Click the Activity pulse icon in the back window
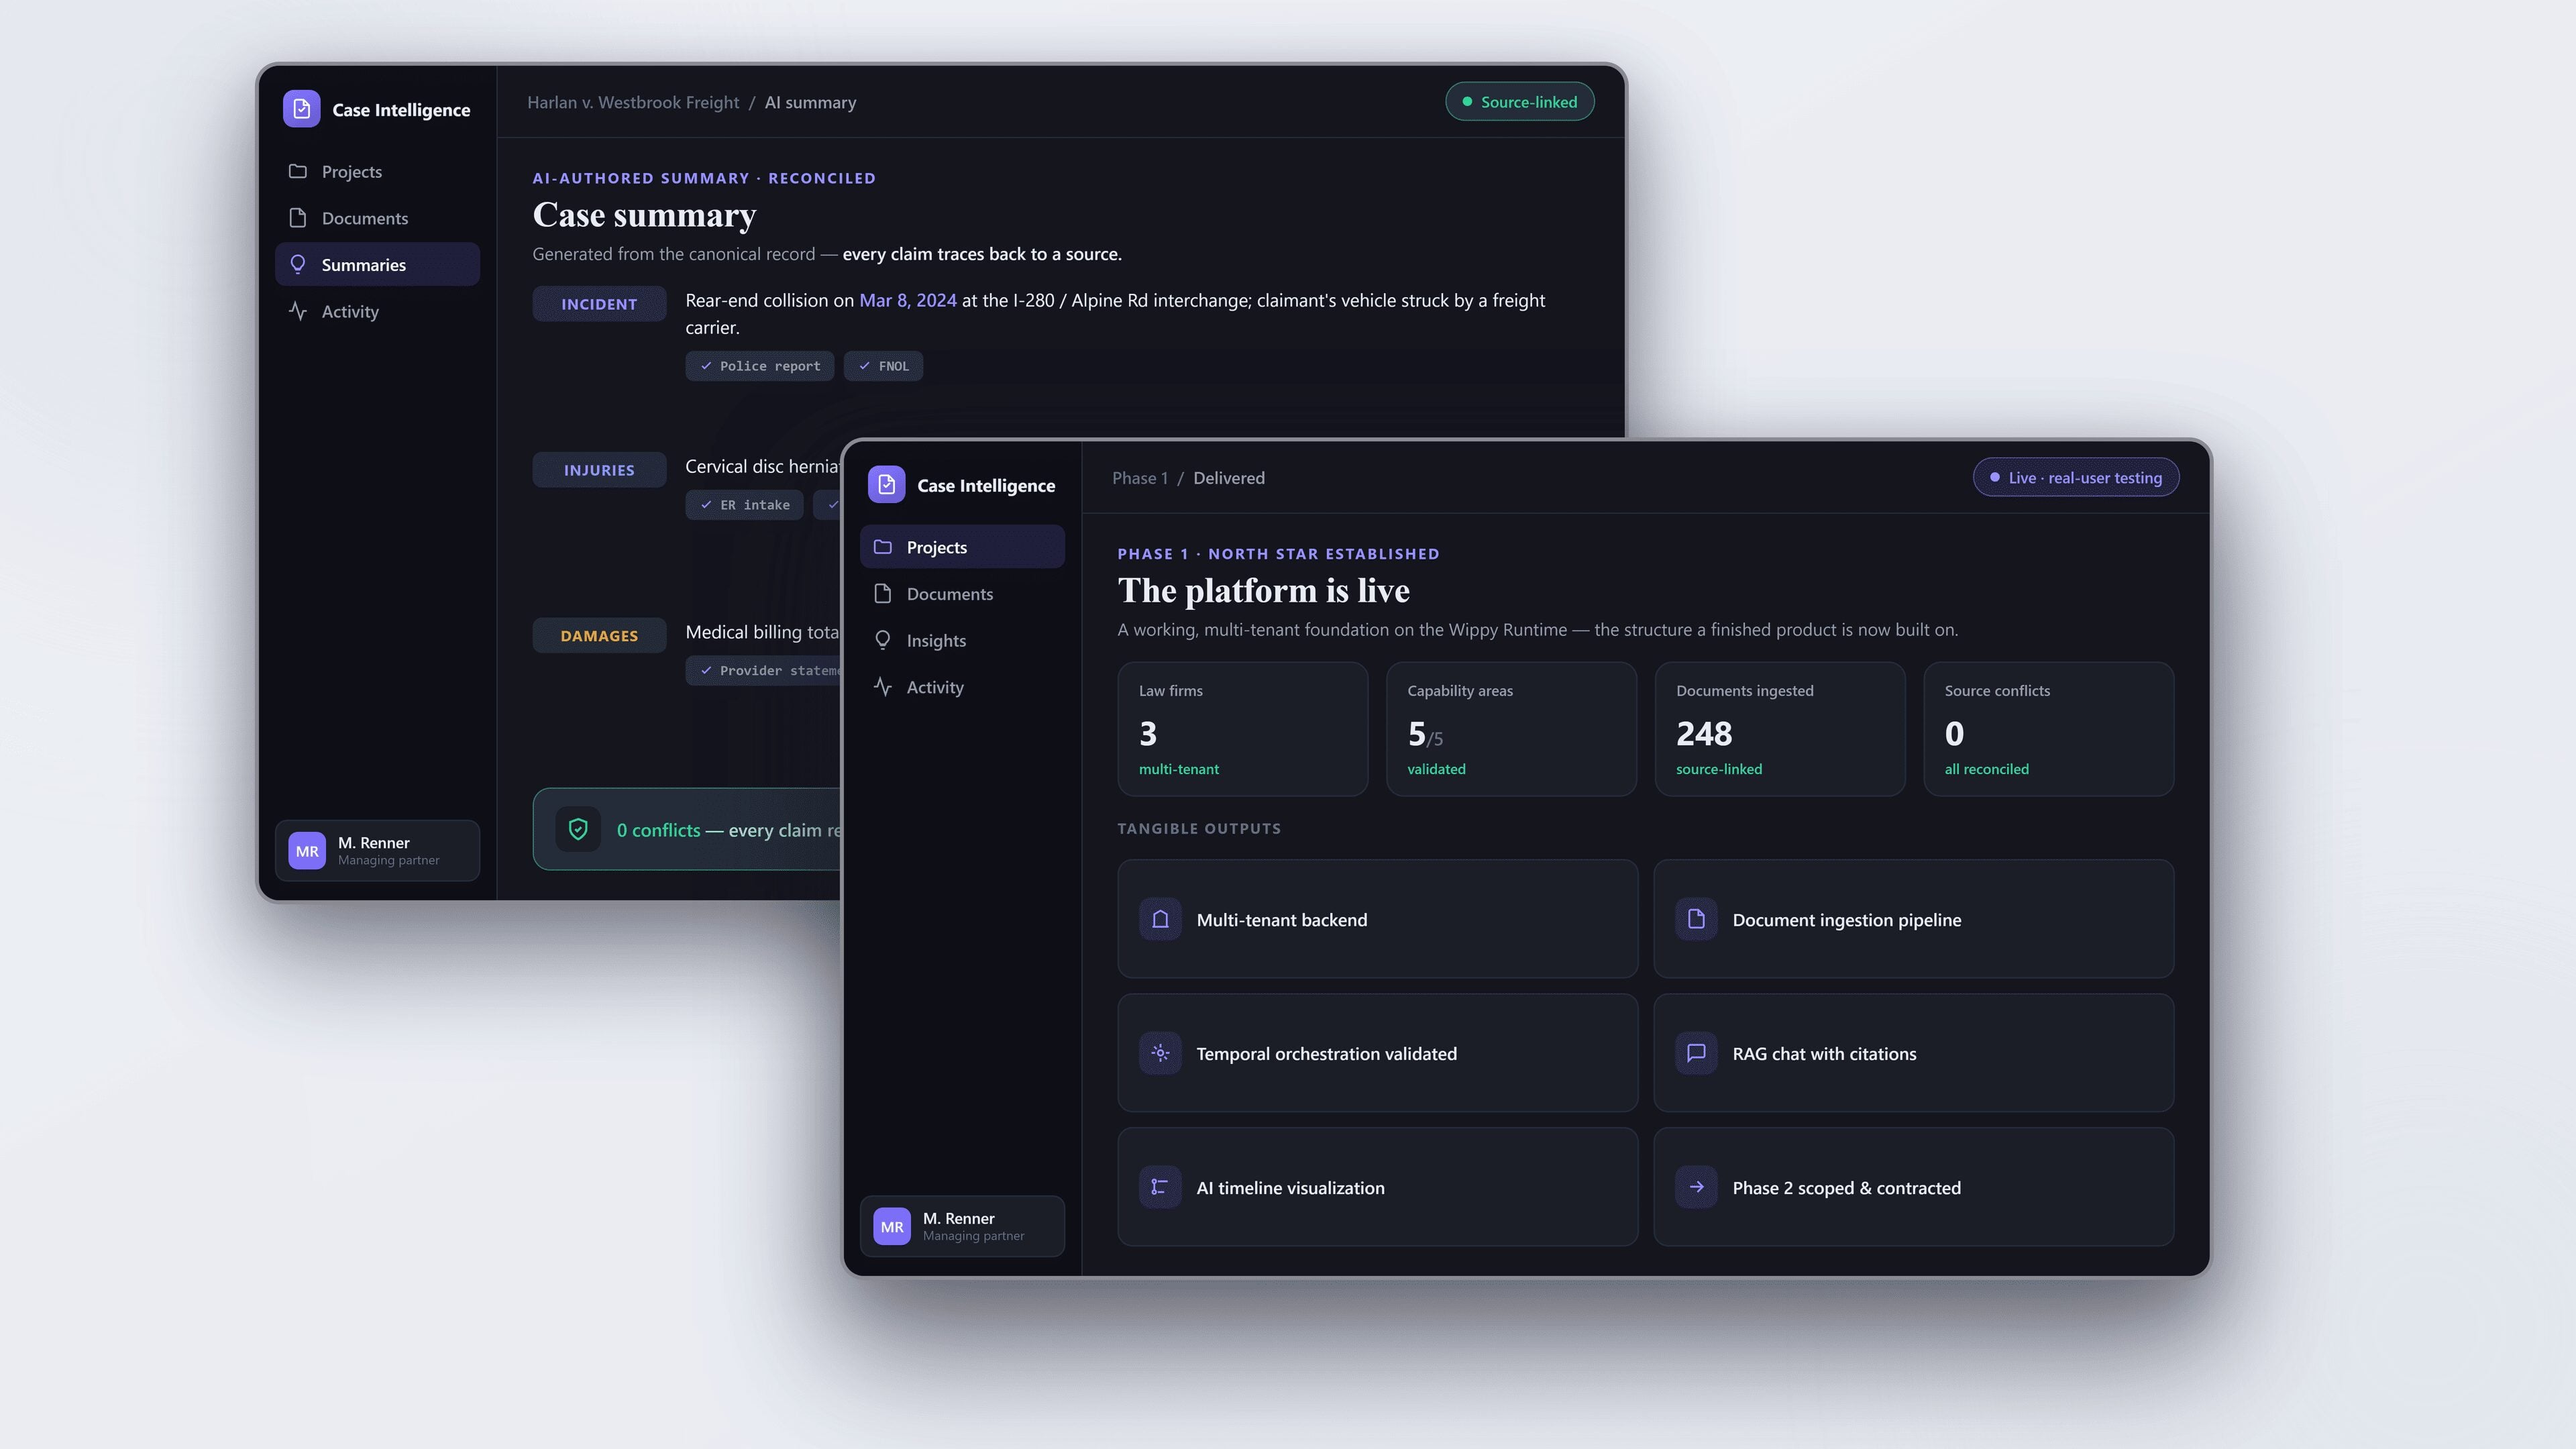The width and height of the screenshot is (2576, 1449). click(x=298, y=311)
